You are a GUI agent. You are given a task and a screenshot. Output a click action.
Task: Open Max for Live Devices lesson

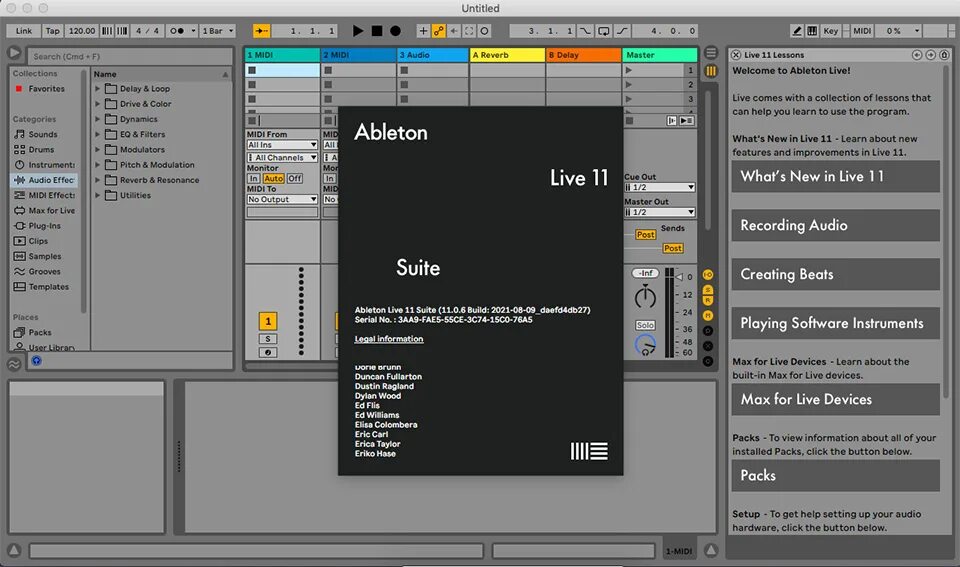835,399
